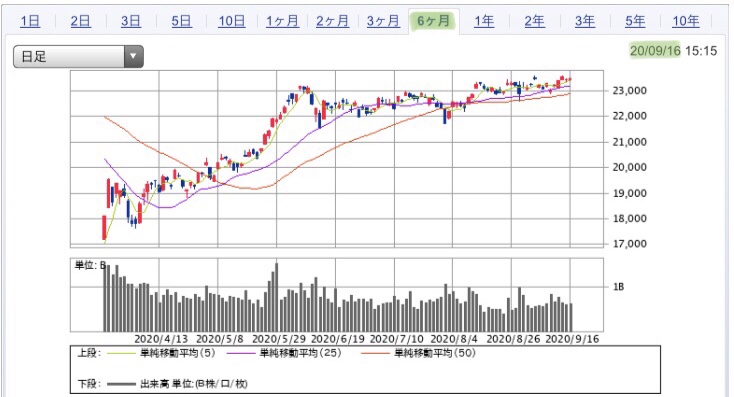Select the 1日 time range tab
Viewport: 734px width, 397px height.
pos(30,21)
